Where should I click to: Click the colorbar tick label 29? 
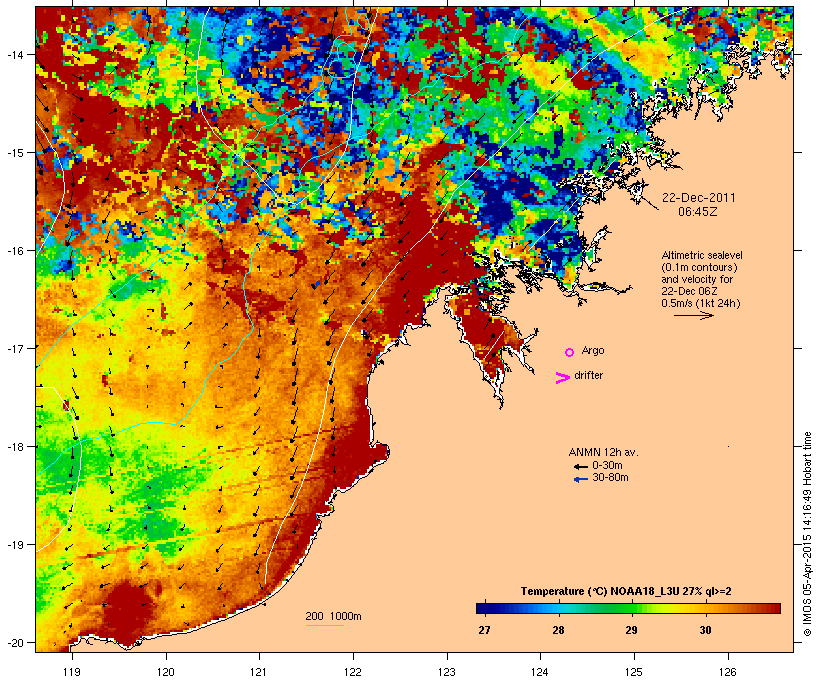(x=632, y=630)
